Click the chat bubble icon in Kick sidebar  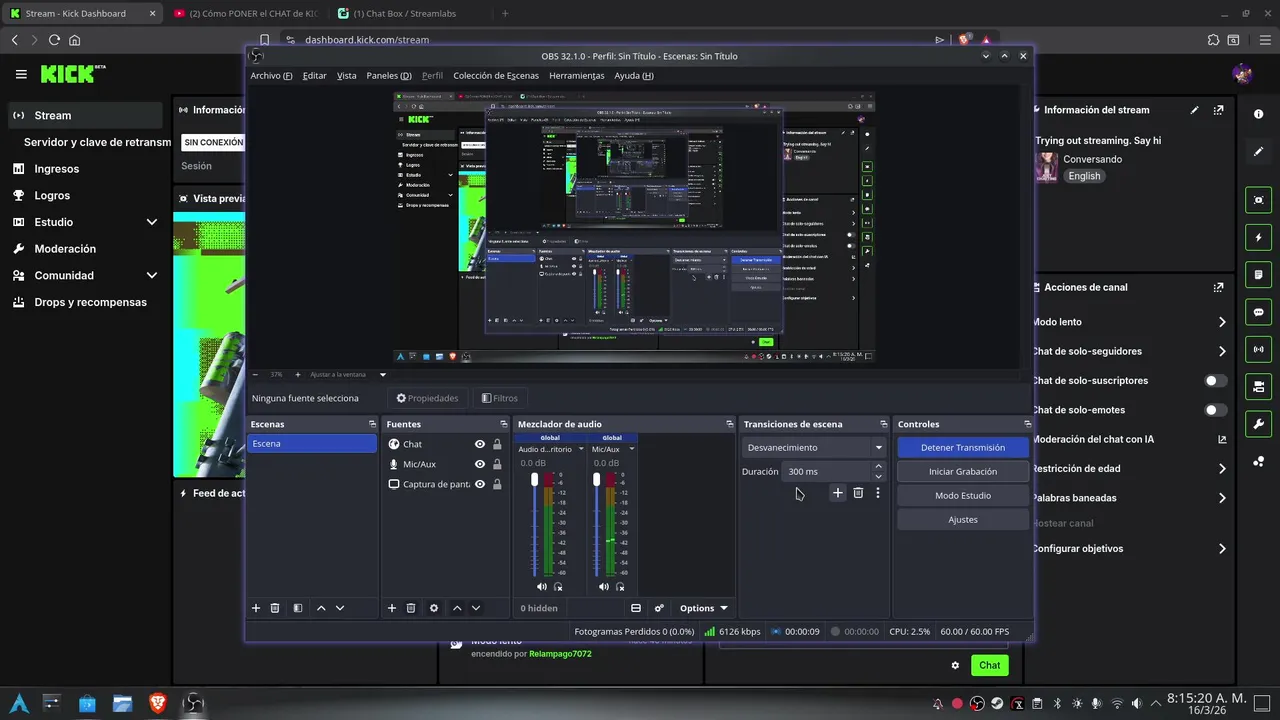pyautogui.click(x=1258, y=312)
